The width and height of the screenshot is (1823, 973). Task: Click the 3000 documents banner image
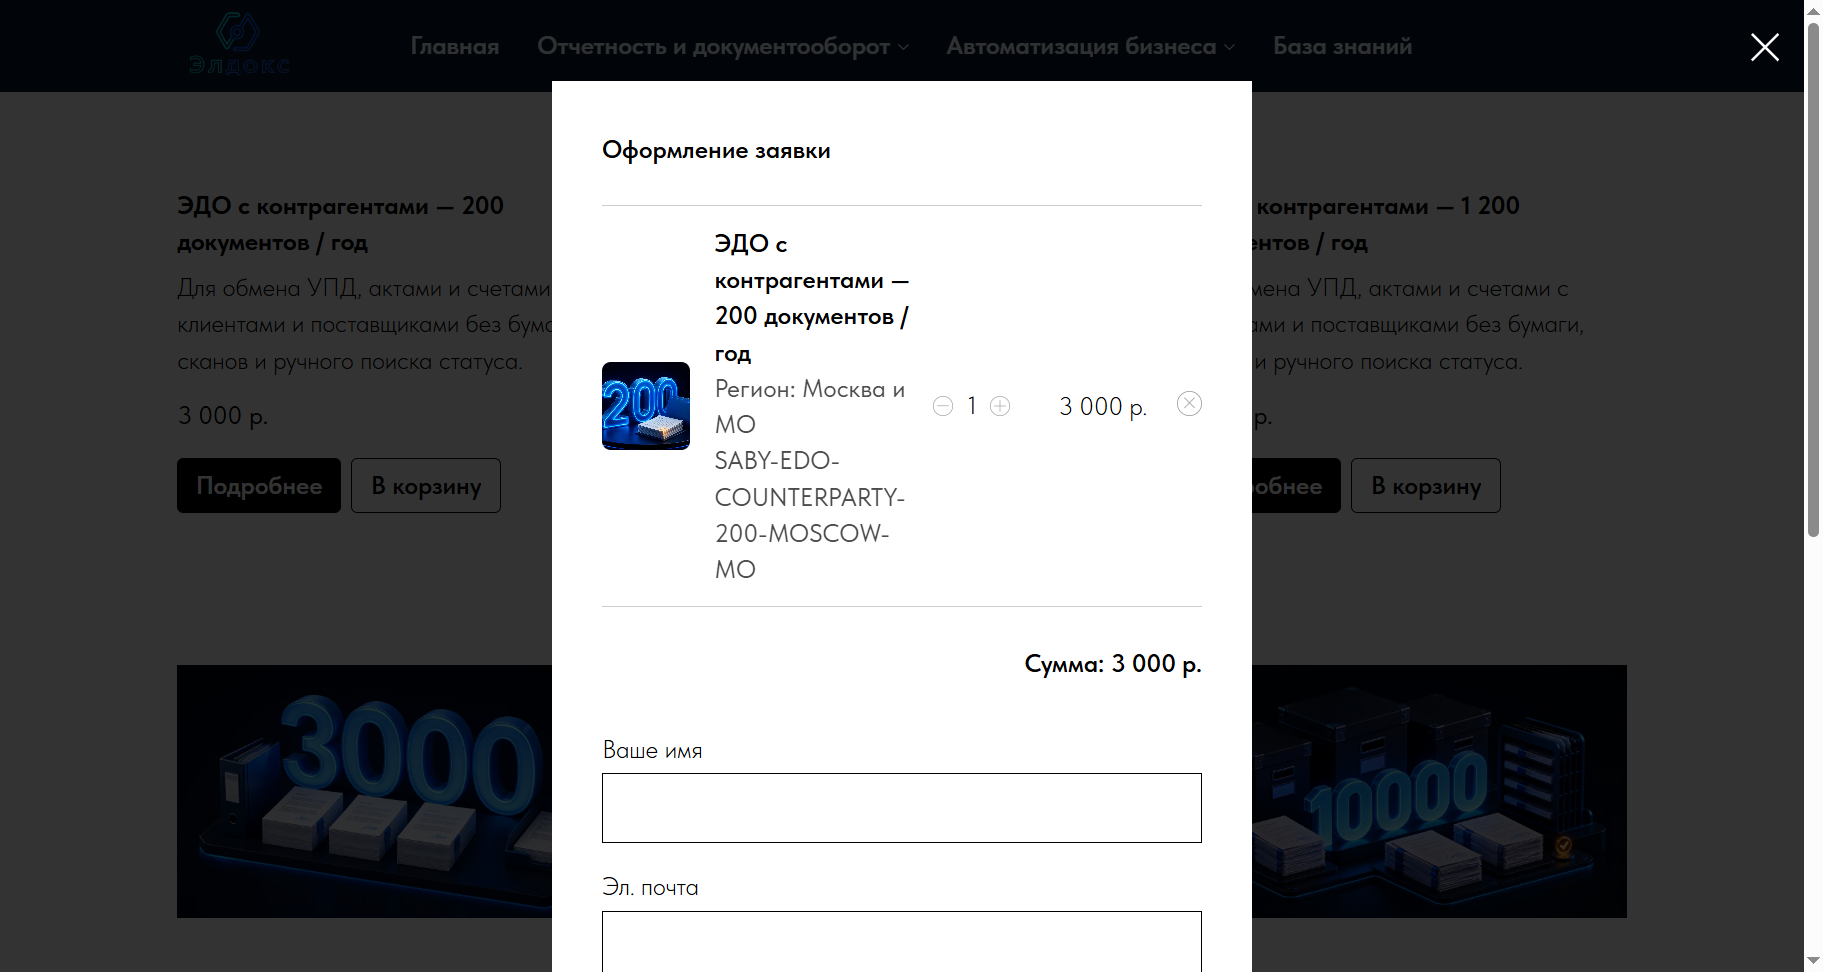pyautogui.click(x=365, y=791)
